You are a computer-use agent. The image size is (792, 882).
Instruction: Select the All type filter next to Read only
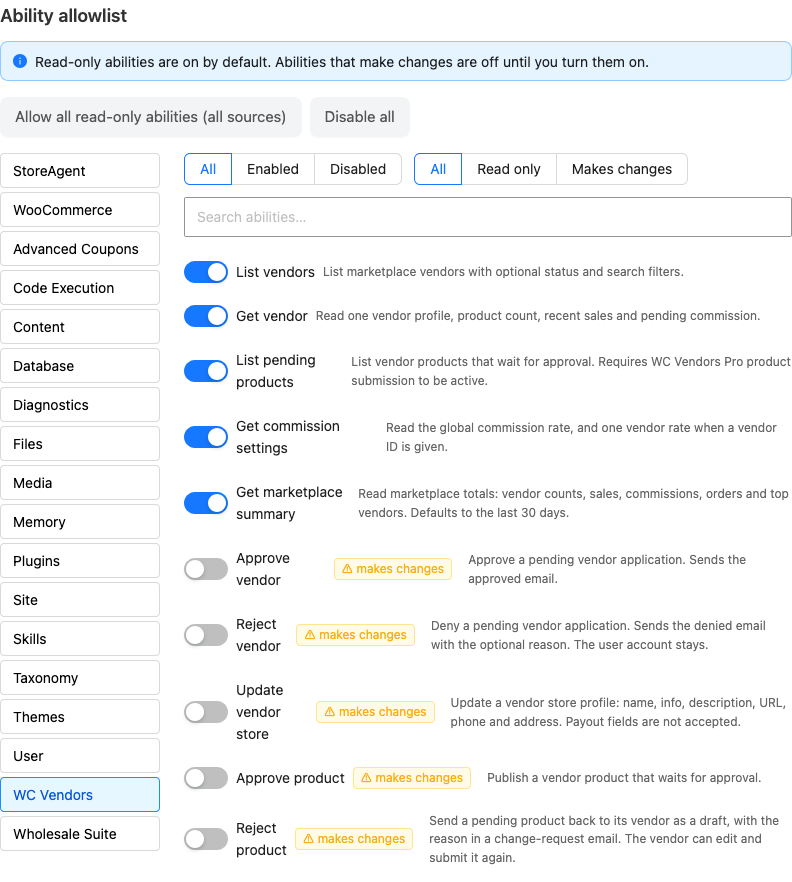438,169
